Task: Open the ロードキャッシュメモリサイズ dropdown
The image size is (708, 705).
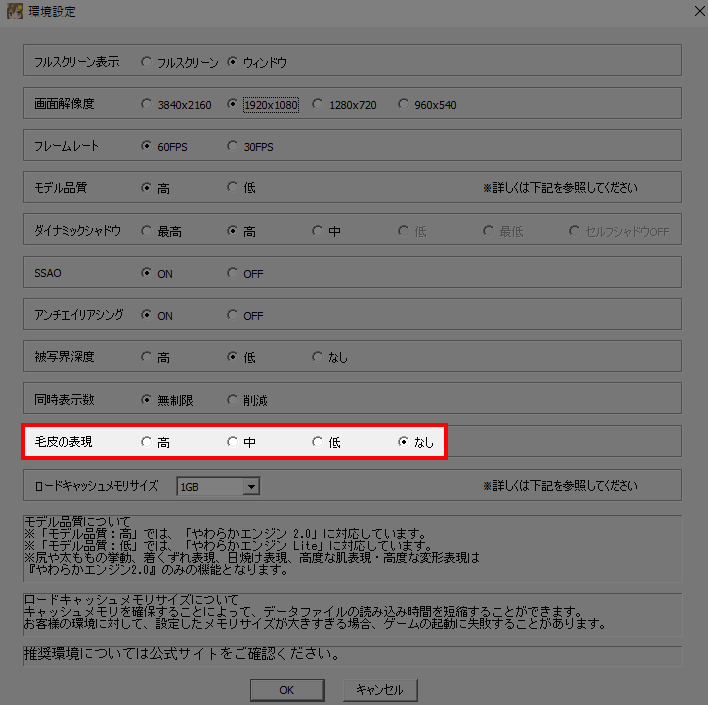Action: (x=251, y=486)
